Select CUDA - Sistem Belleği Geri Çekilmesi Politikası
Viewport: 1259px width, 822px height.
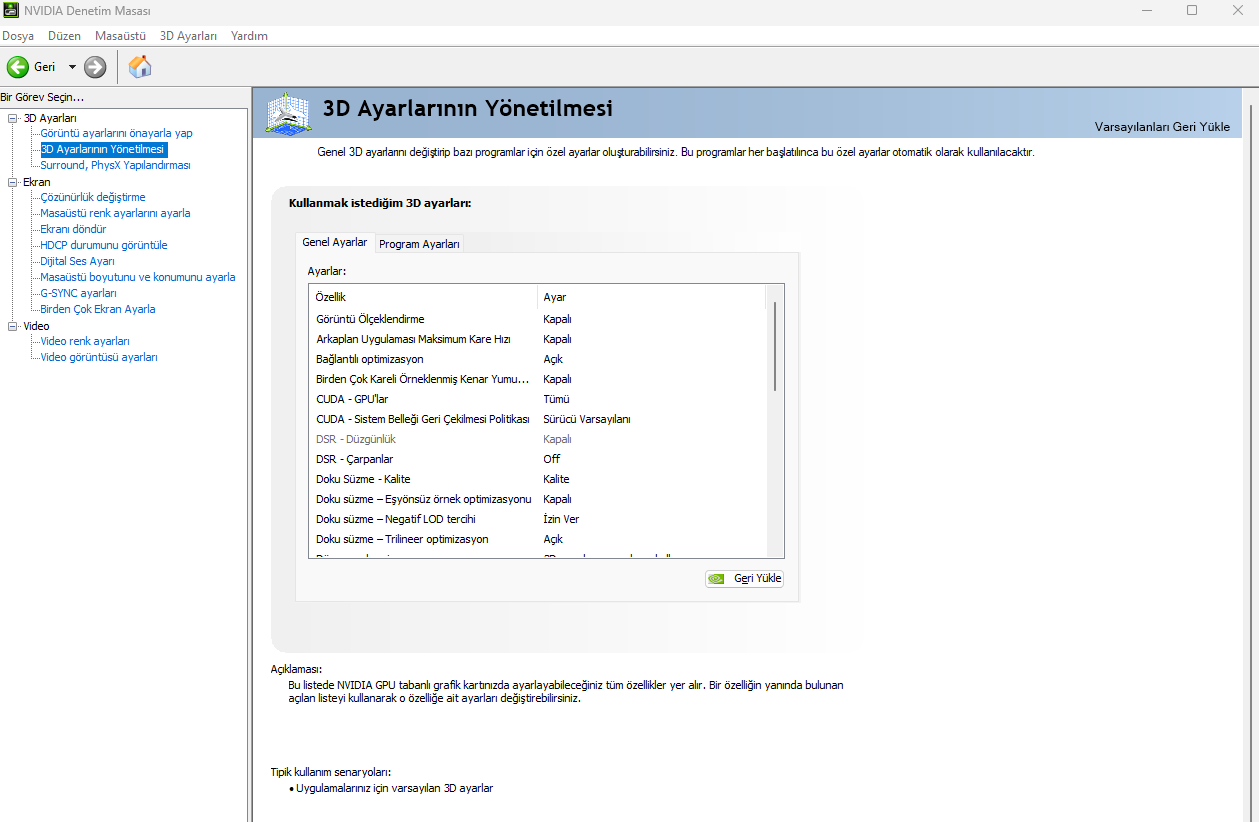pos(538,419)
